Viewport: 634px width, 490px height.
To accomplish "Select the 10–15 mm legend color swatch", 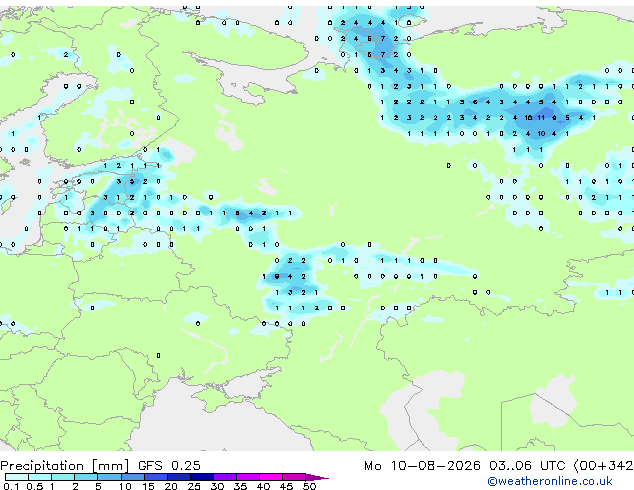I will [x=132, y=477].
